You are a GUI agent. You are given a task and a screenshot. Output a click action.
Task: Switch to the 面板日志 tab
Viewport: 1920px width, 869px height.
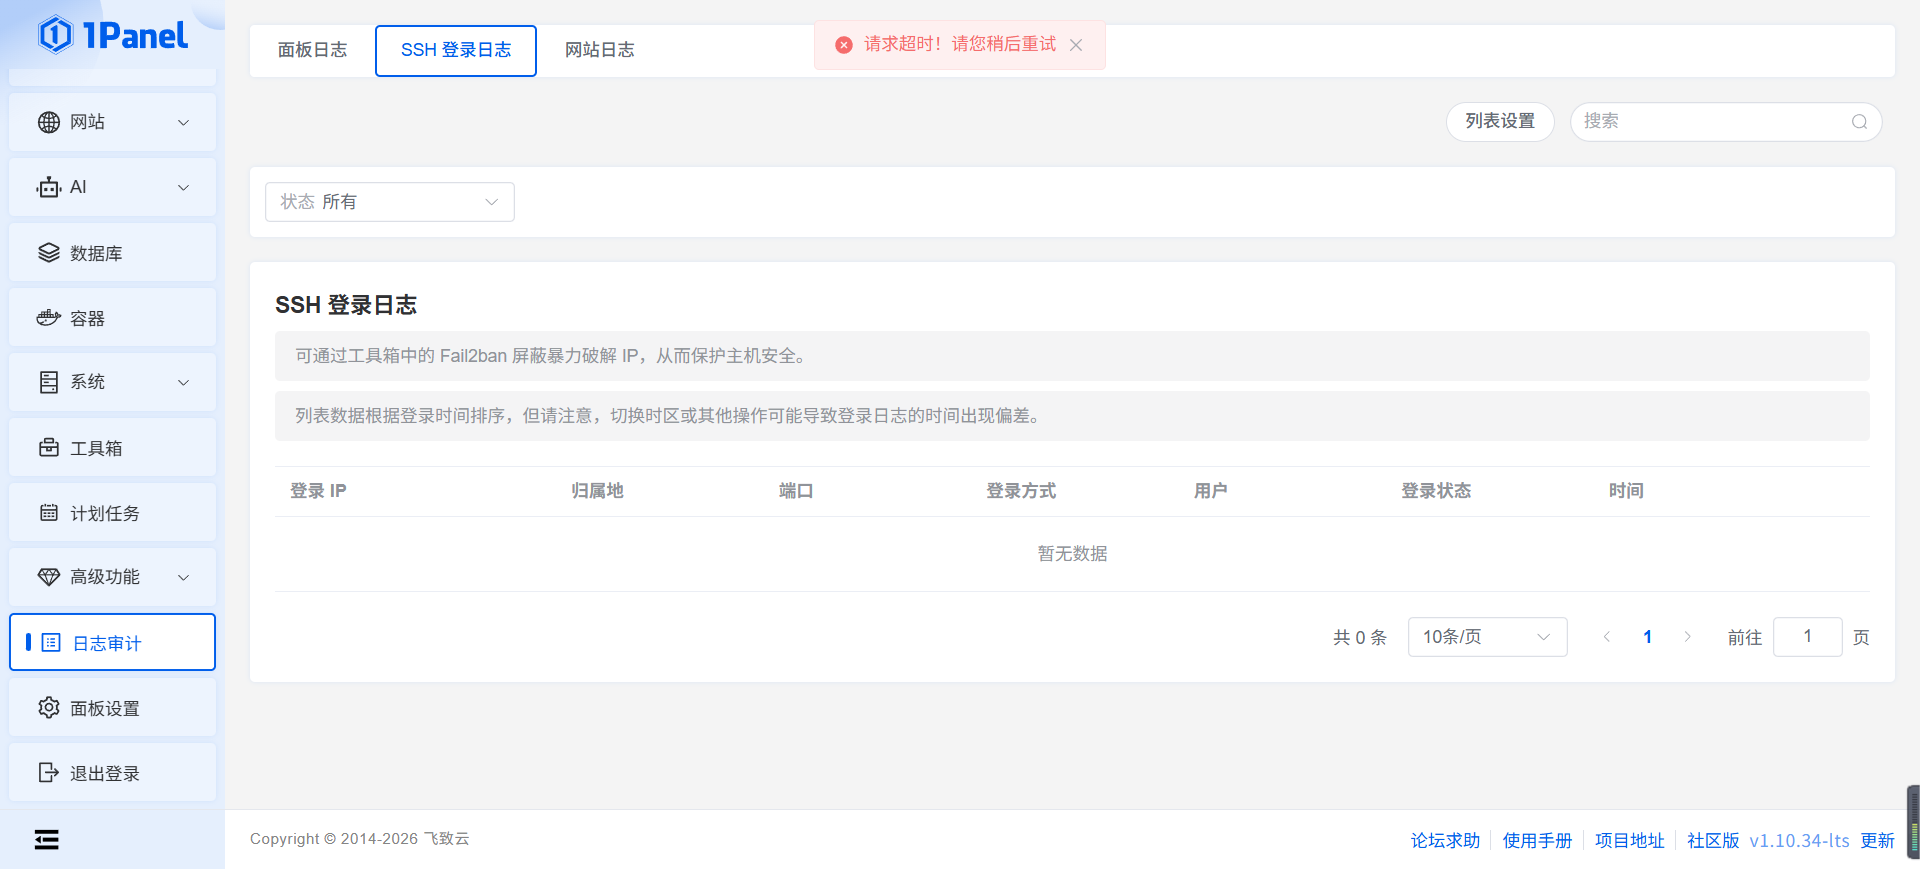(312, 50)
